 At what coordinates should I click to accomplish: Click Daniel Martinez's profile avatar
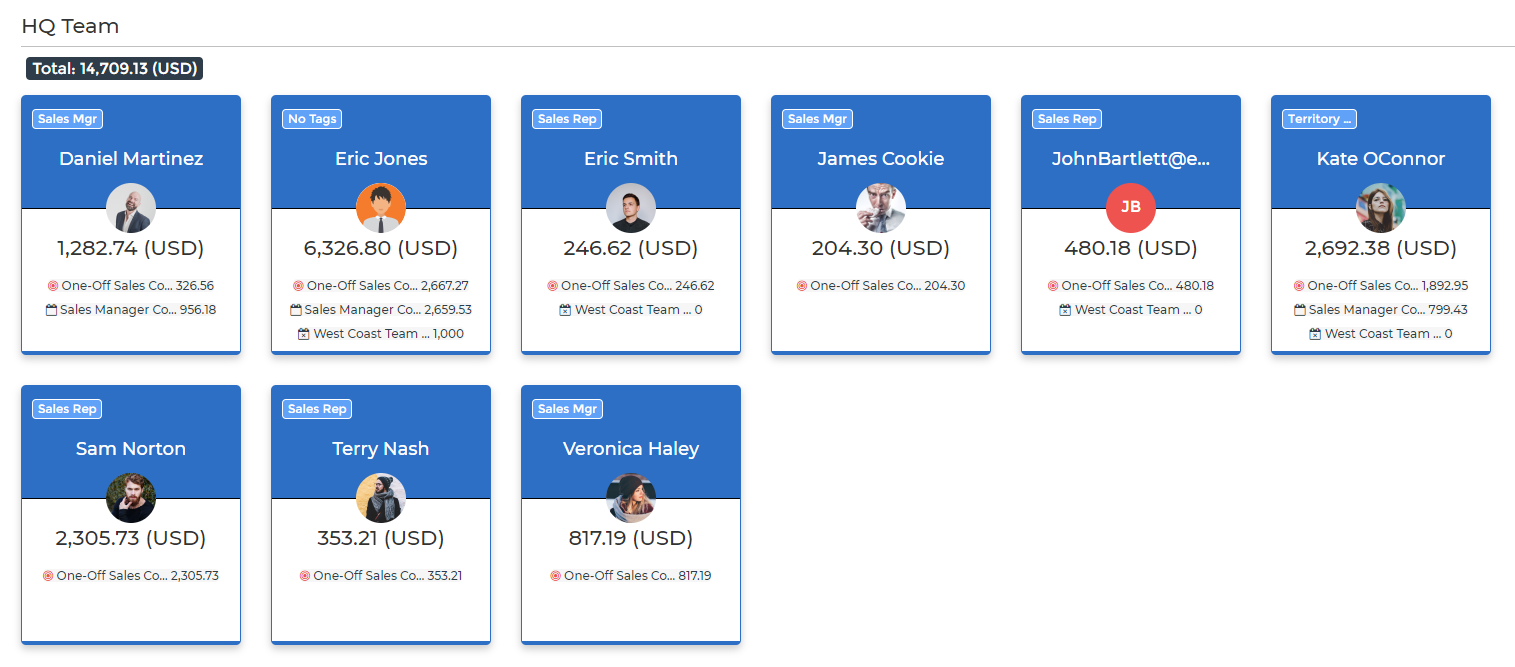tap(131, 208)
